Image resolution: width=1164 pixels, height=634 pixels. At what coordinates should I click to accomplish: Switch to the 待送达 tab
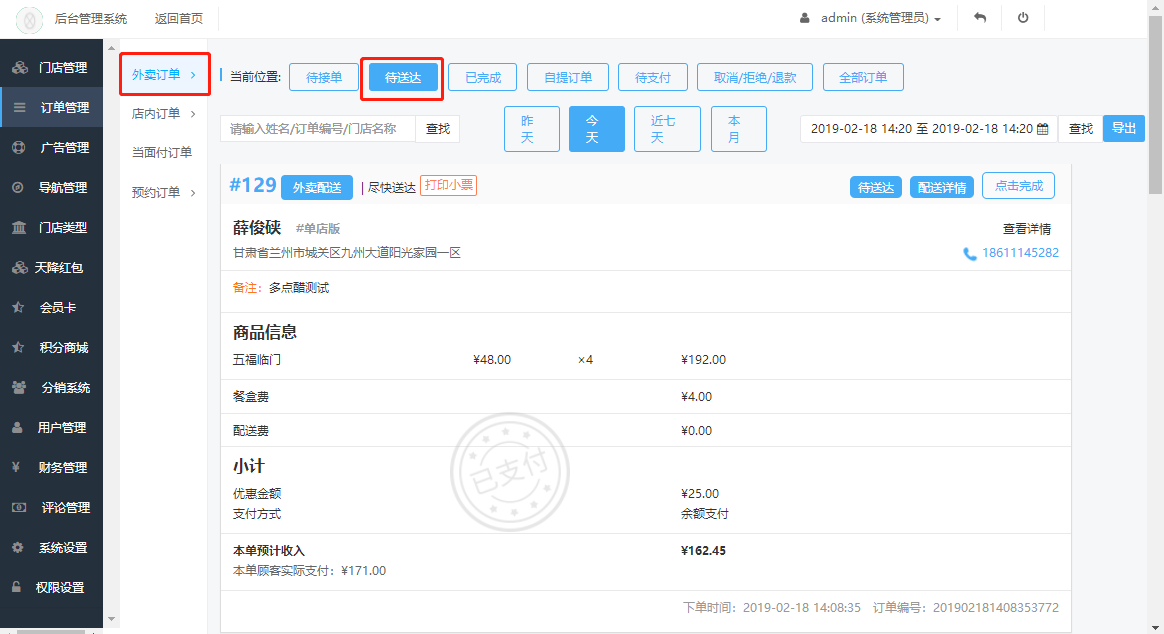402,77
